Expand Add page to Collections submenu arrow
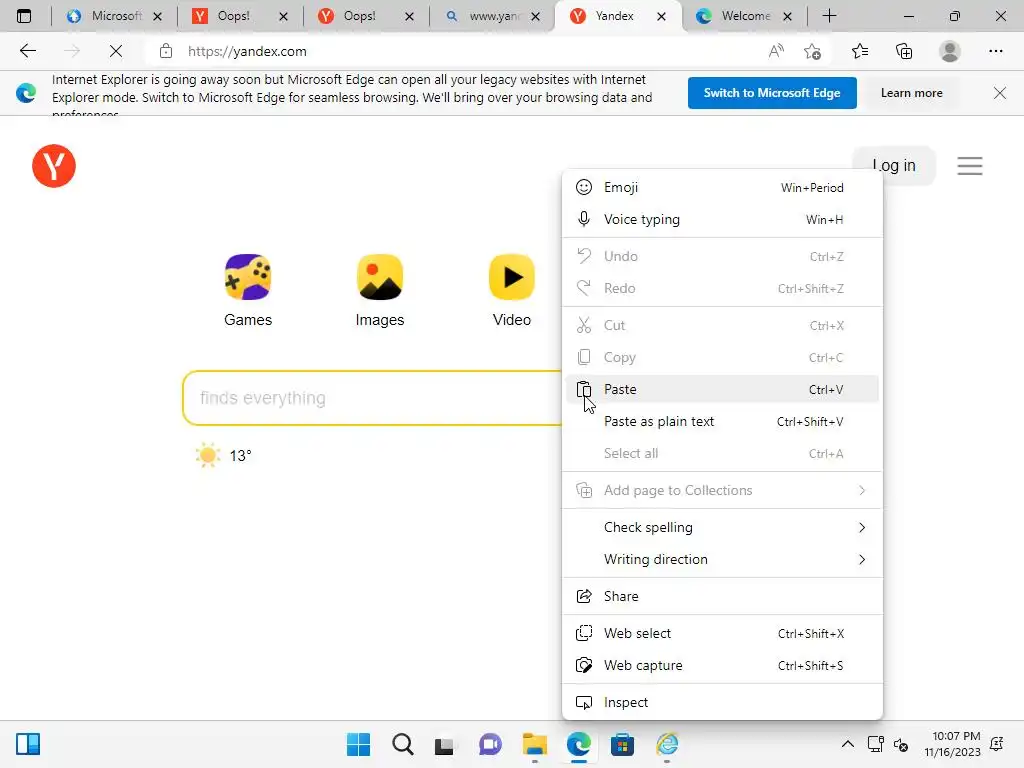Image resolution: width=1024 pixels, height=768 pixels. coord(862,490)
